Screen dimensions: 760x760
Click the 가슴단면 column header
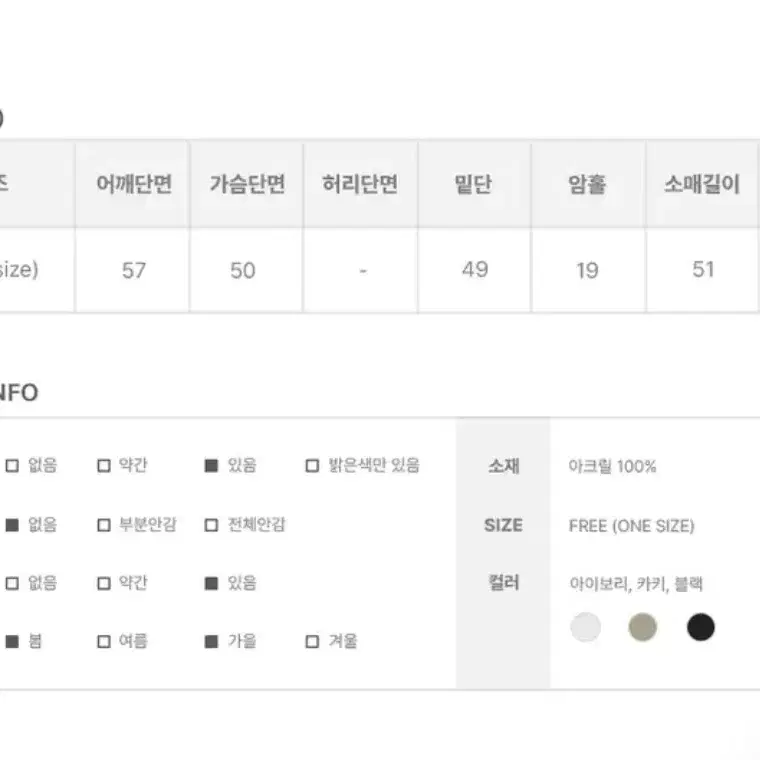[246, 184]
